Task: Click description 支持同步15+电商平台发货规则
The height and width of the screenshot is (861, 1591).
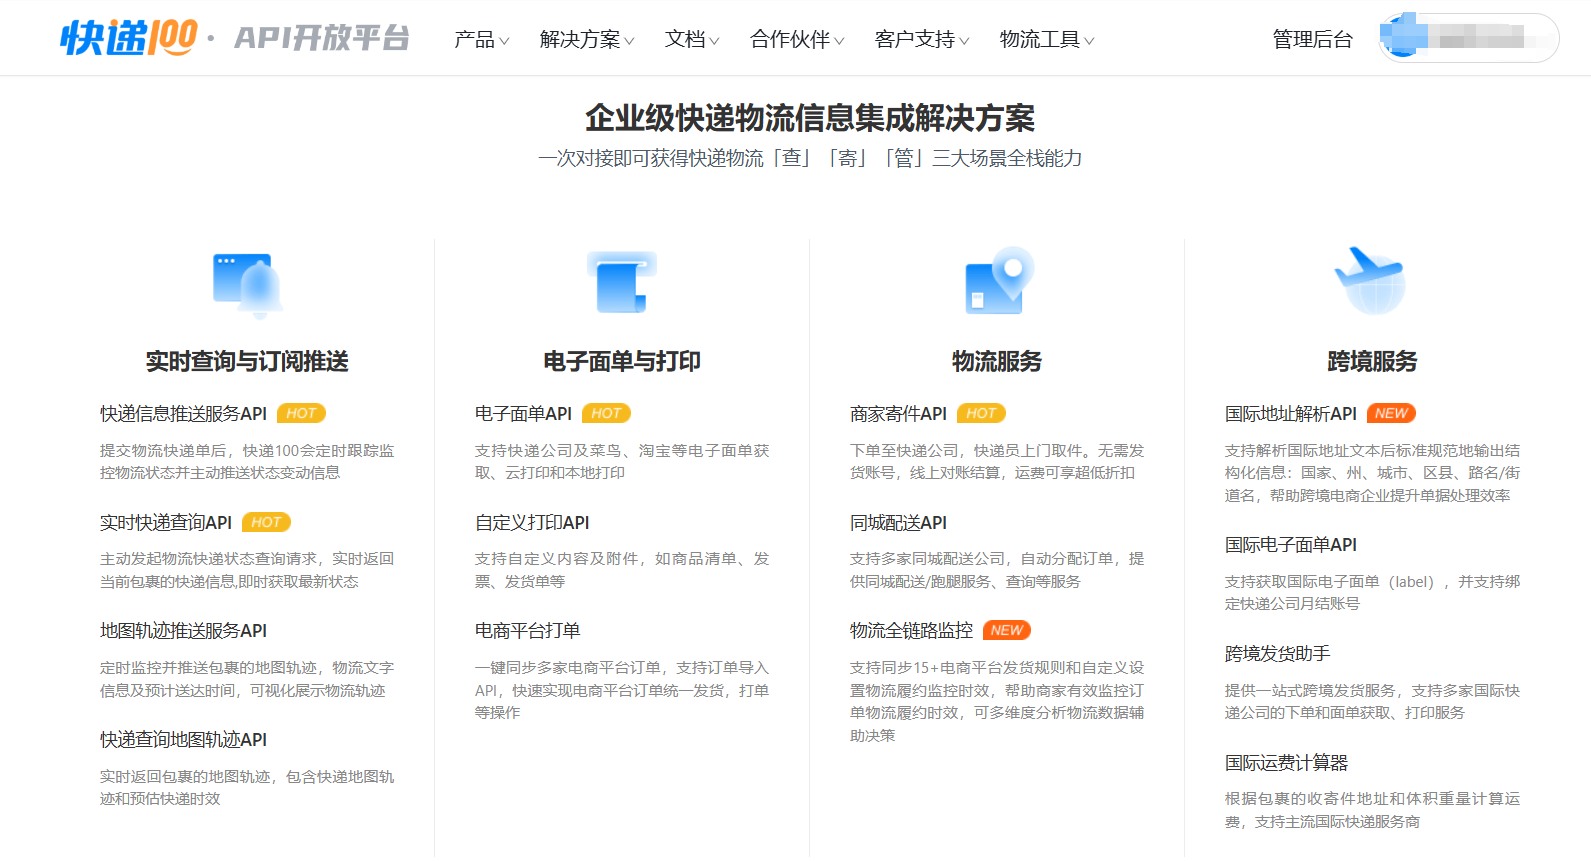Action: (x=997, y=701)
